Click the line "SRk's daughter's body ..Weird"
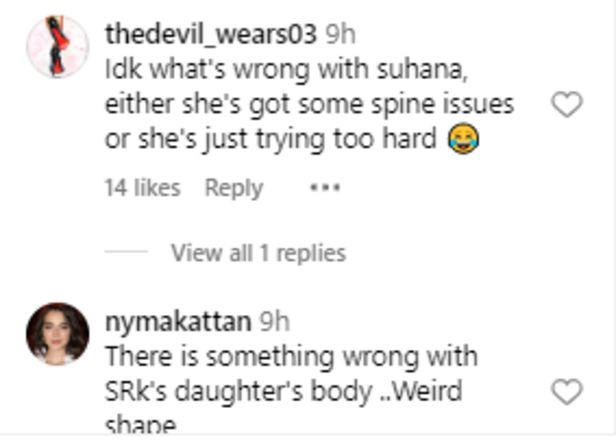The height and width of the screenshot is (442, 616). click(x=284, y=392)
